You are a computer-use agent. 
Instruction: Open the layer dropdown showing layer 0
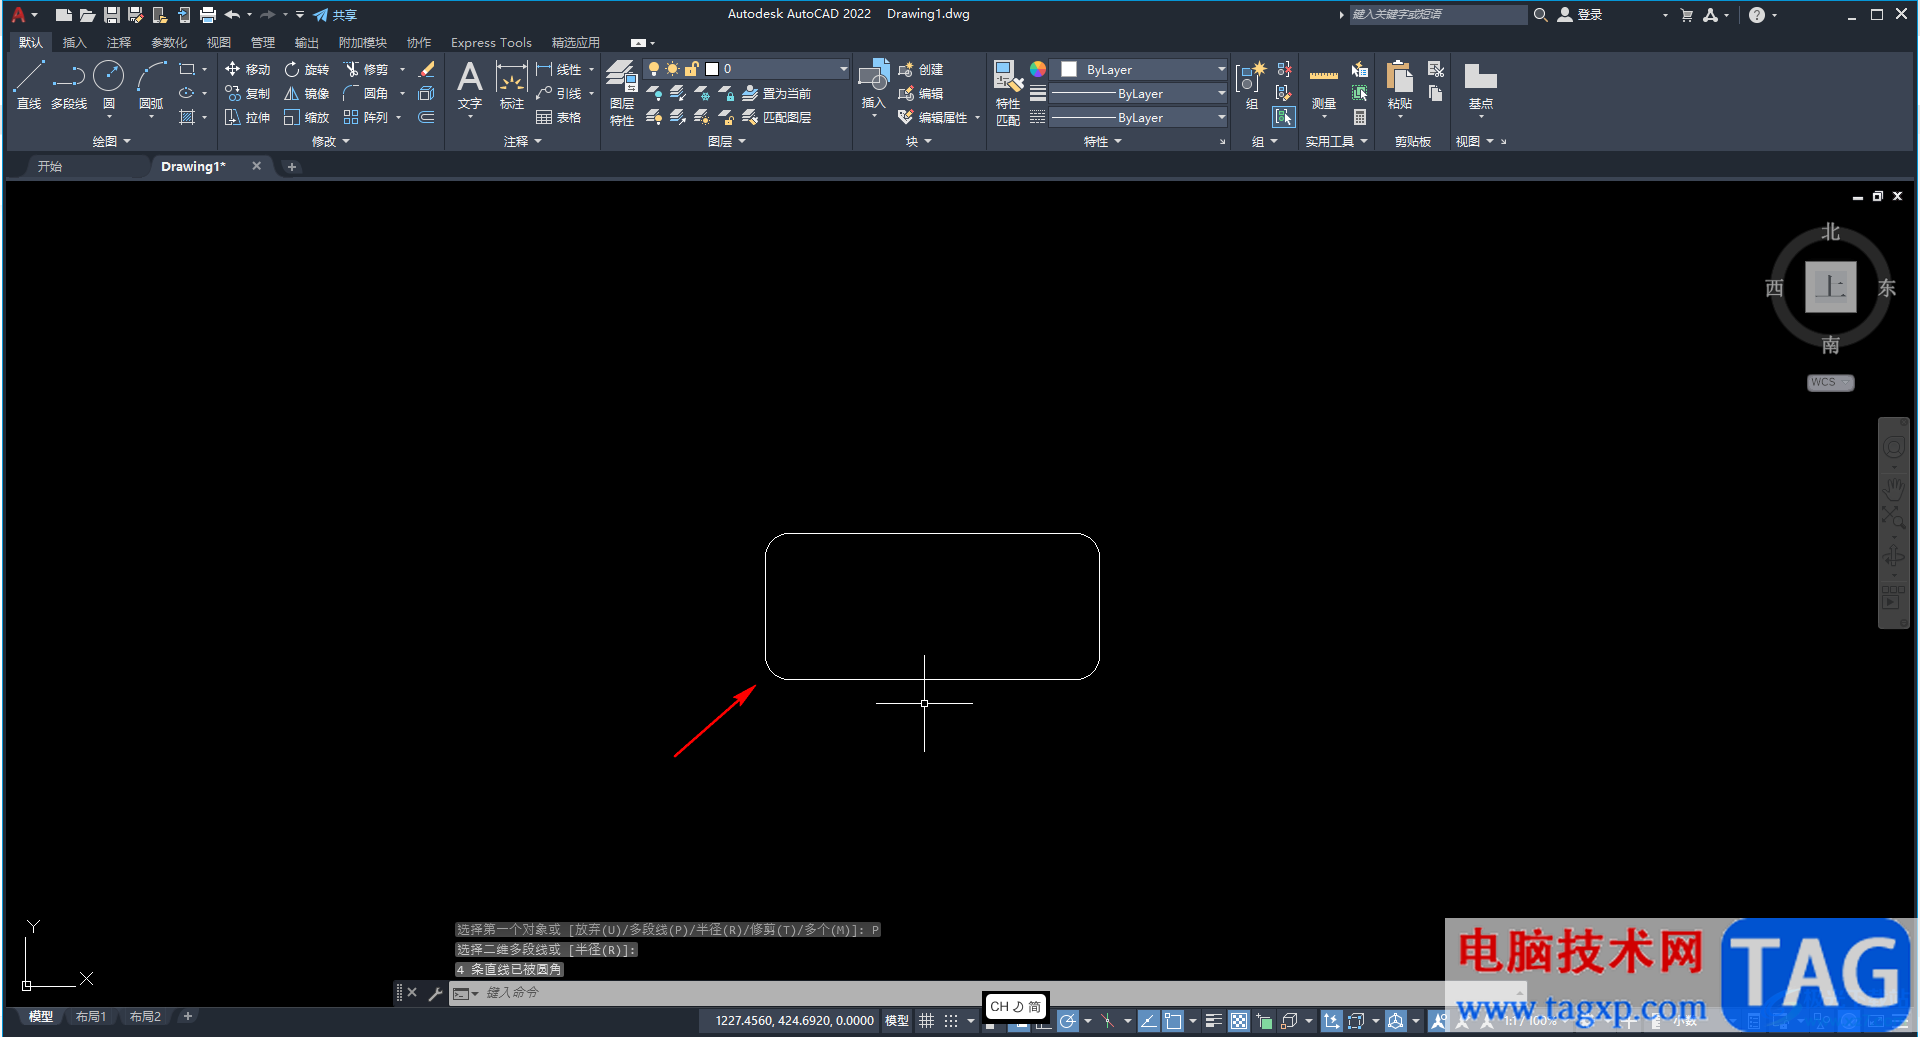click(x=746, y=69)
